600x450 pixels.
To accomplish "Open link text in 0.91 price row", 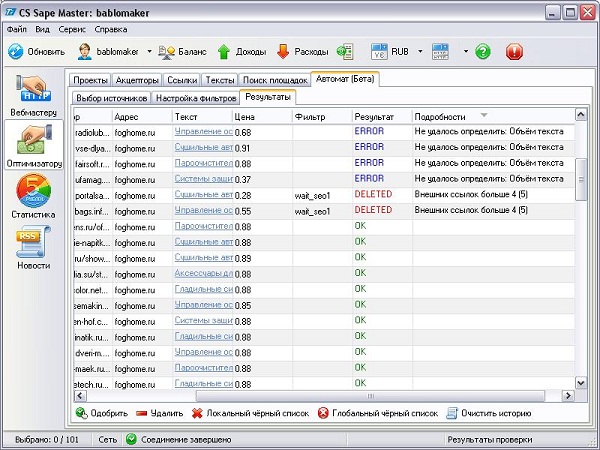I will [x=204, y=147].
